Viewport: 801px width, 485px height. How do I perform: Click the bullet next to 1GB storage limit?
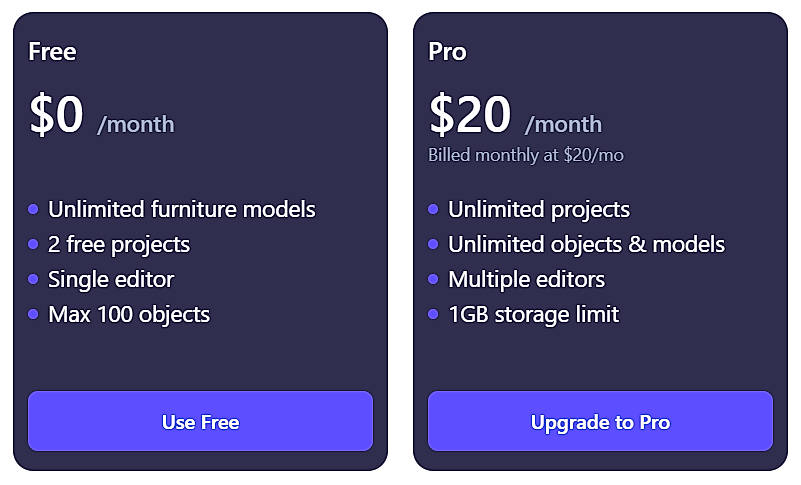[433, 315]
